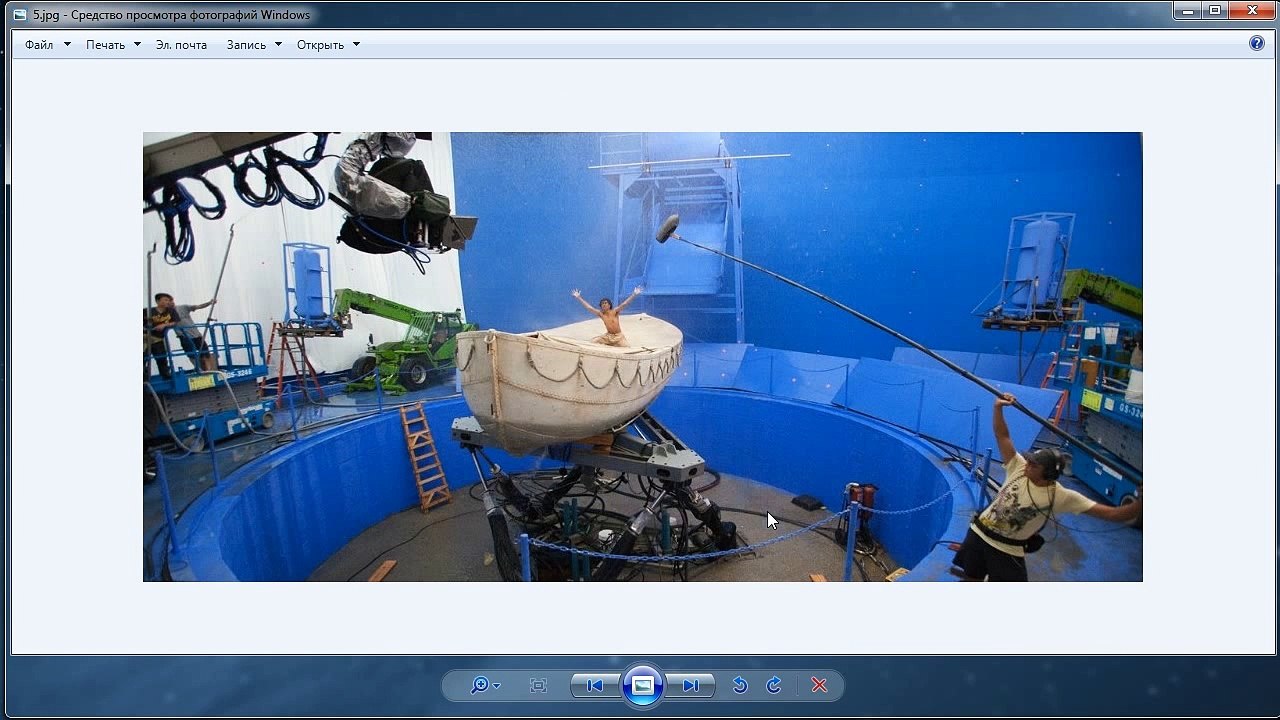Expand the Запись dropdown arrow
1280x720 pixels.
coord(278,45)
